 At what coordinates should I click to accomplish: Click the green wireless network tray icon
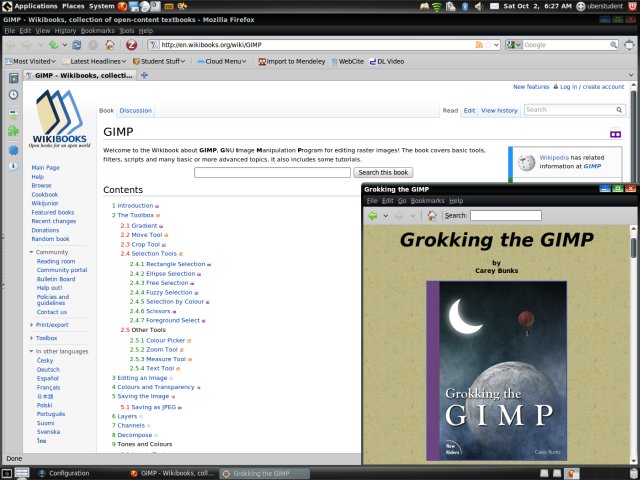[x=437, y=6]
